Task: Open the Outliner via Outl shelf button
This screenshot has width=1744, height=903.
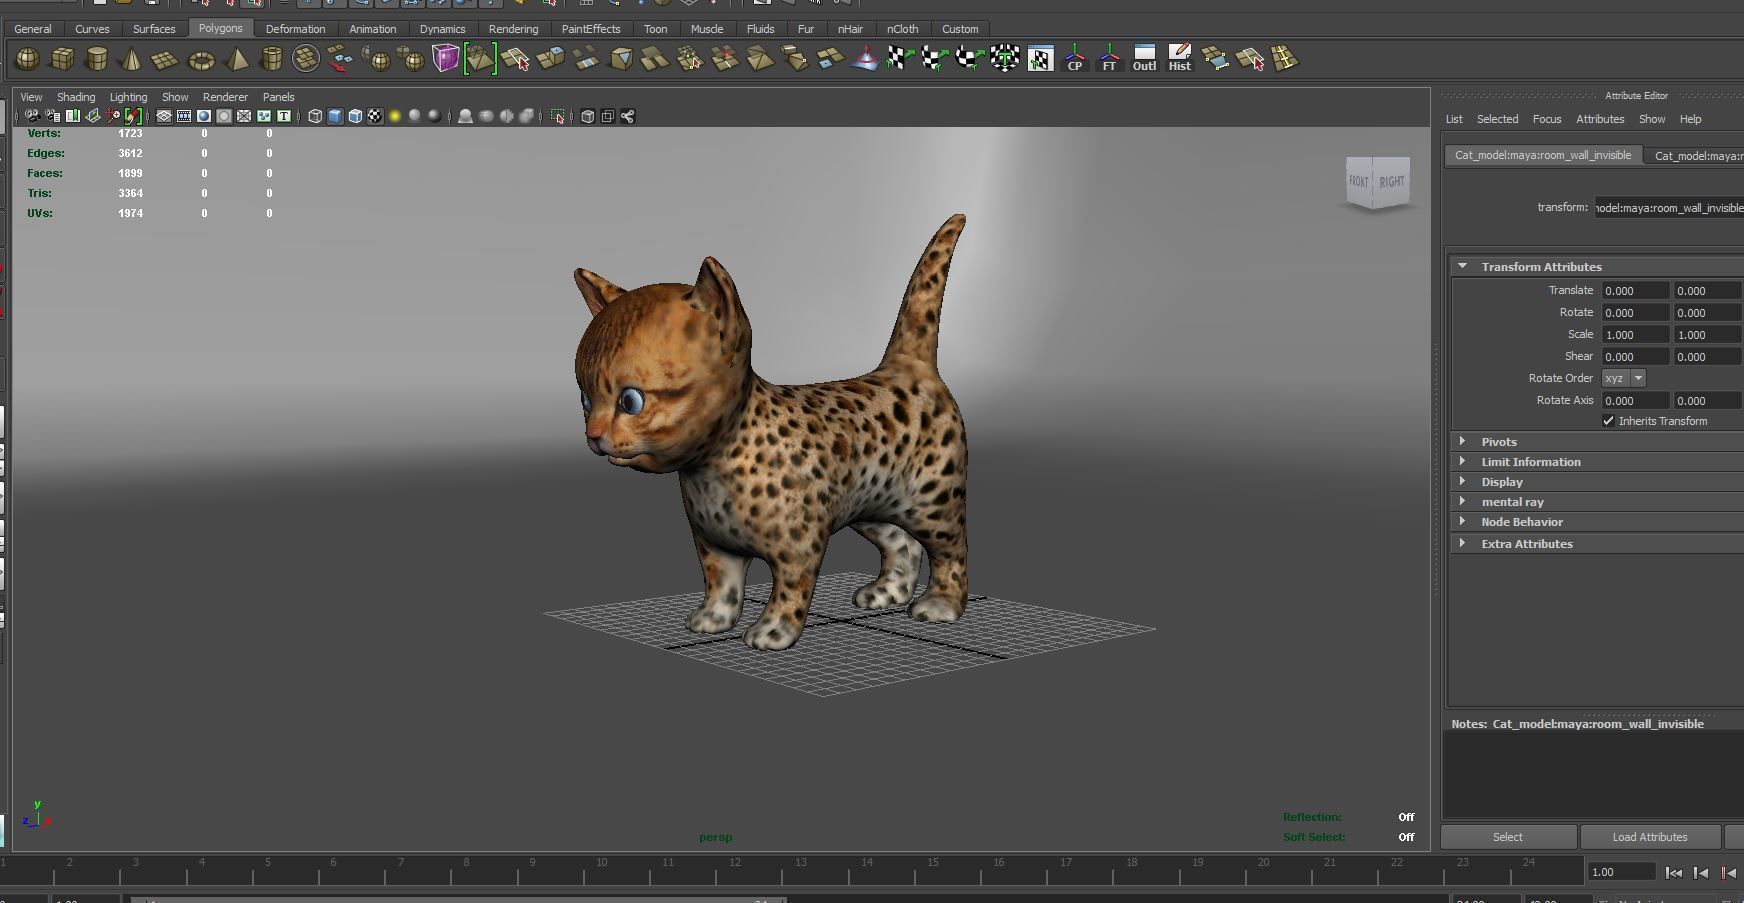Action: (1145, 59)
